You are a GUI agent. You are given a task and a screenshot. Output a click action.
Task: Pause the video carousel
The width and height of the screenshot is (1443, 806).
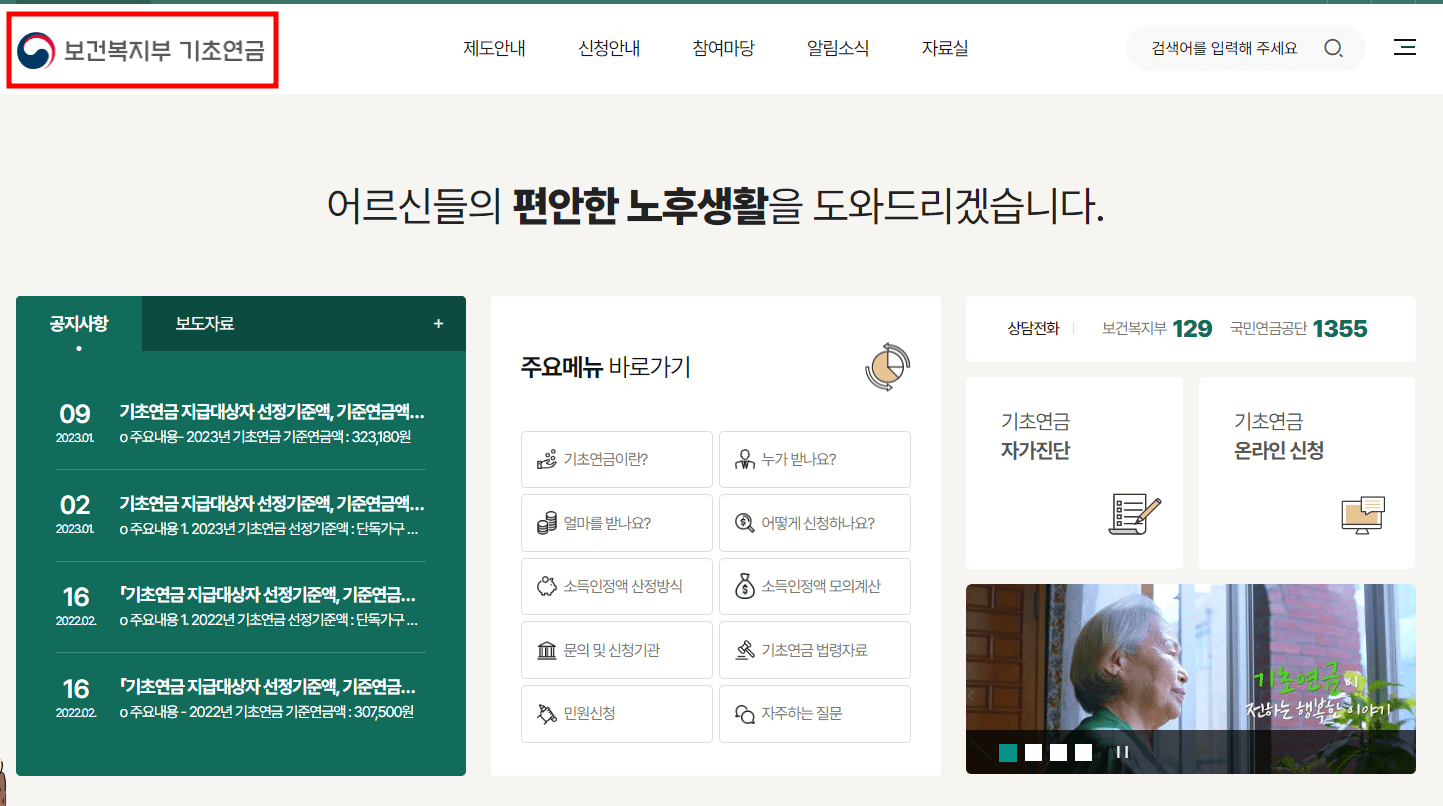1122,752
